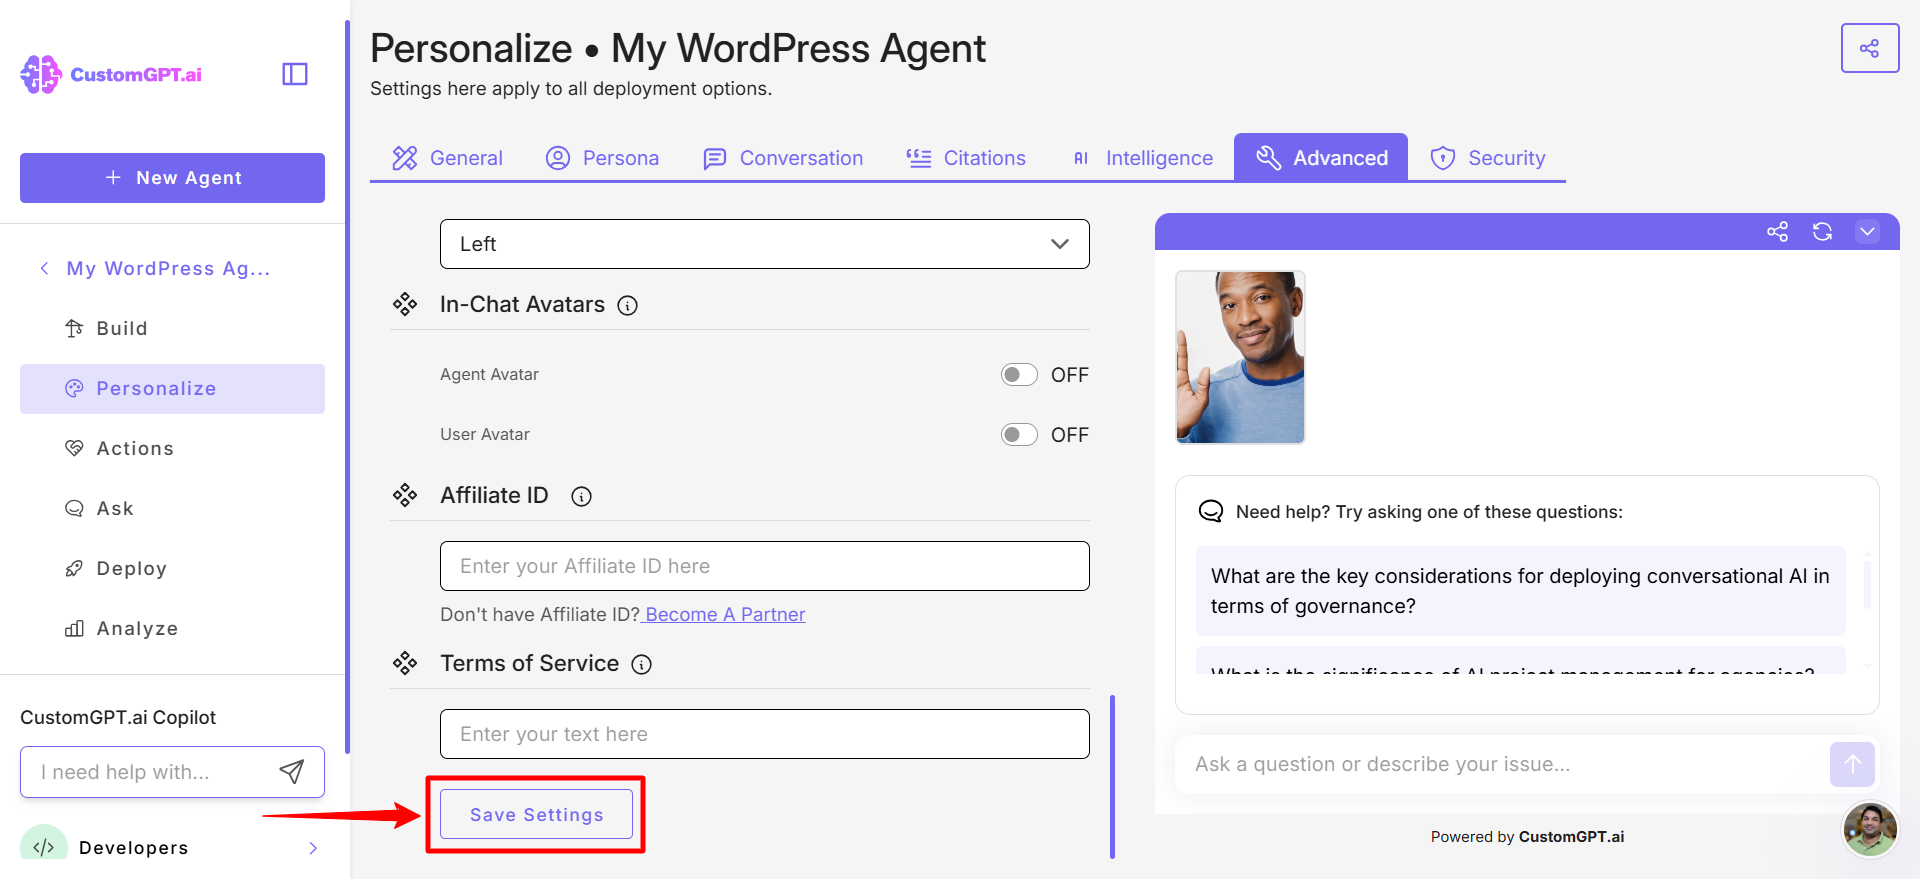Open Ask in the sidebar
This screenshot has width=1920, height=879.
coord(172,509)
